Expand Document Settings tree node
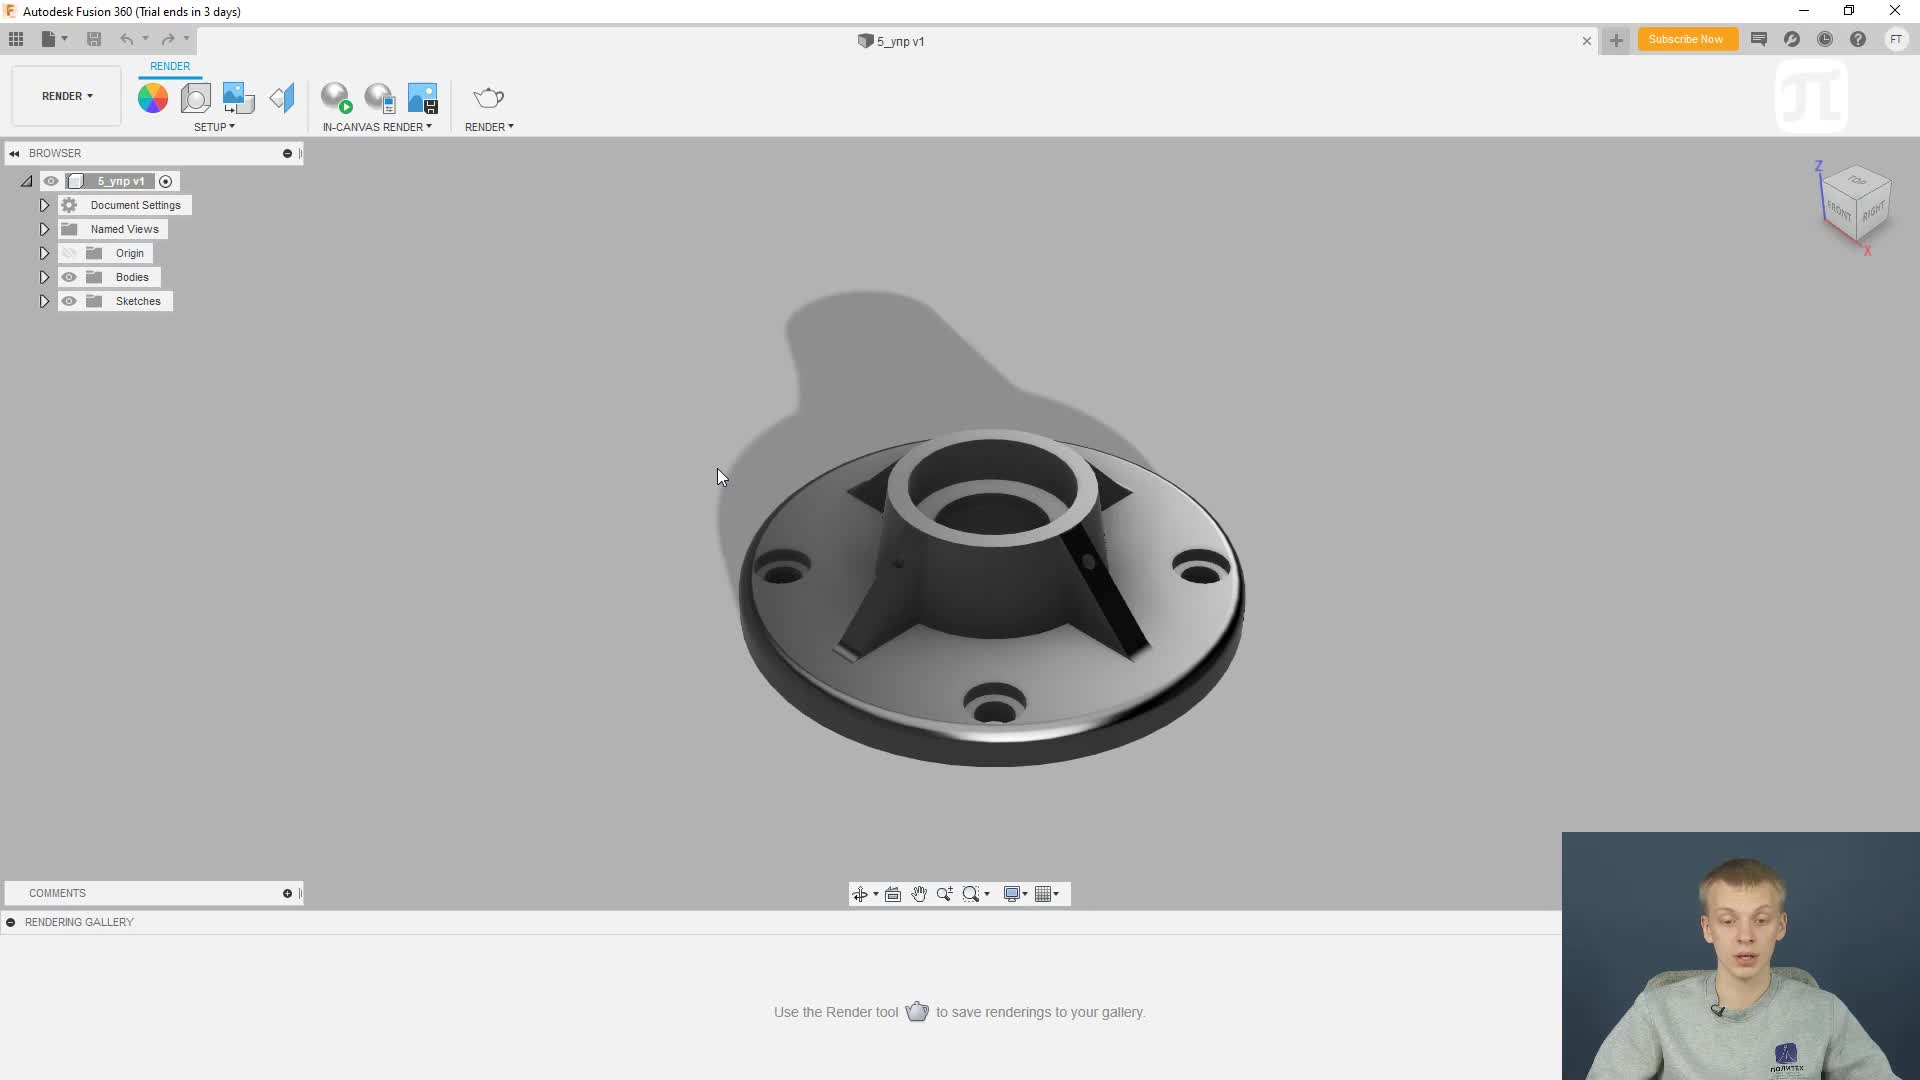The width and height of the screenshot is (1920, 1080). point(44,205)
